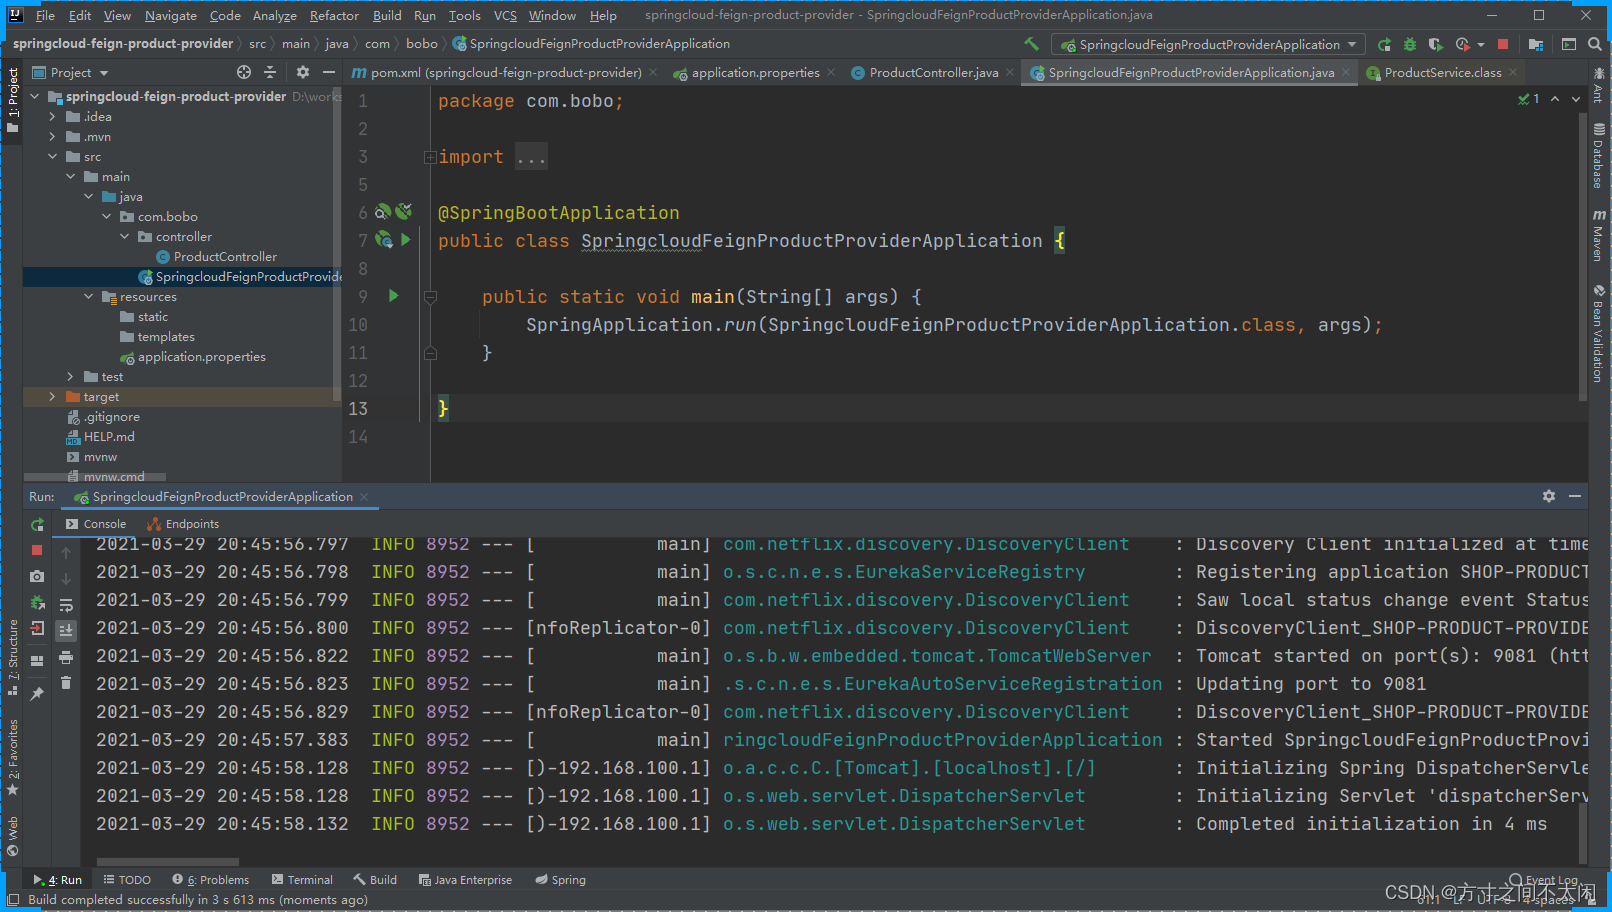Open Run panel settings gear

click(1549, 496)
